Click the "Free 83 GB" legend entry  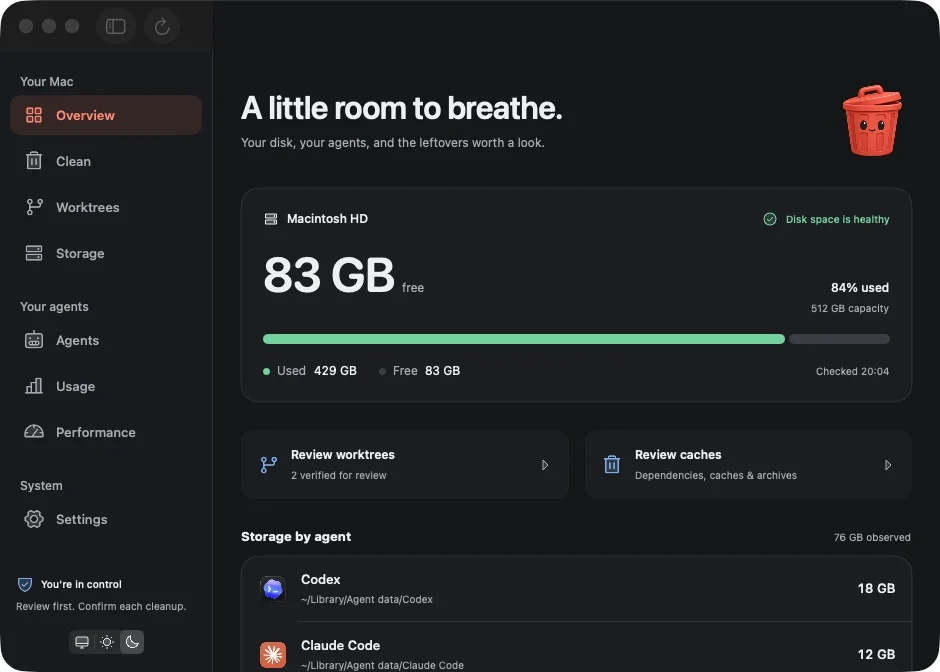420,371
